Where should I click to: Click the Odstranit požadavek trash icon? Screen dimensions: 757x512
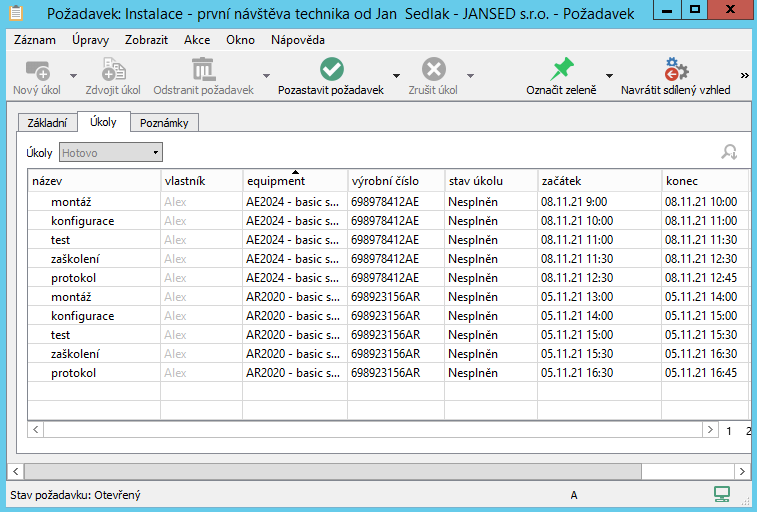(x=203, y=70)
